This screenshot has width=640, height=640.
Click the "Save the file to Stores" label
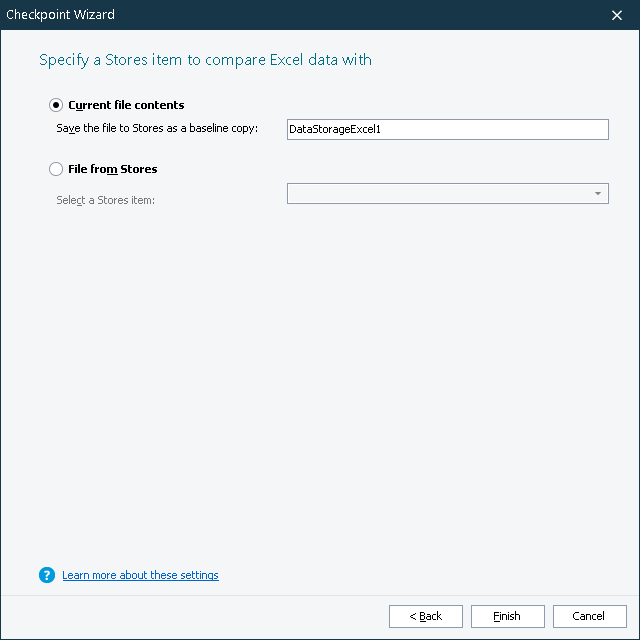157,129
